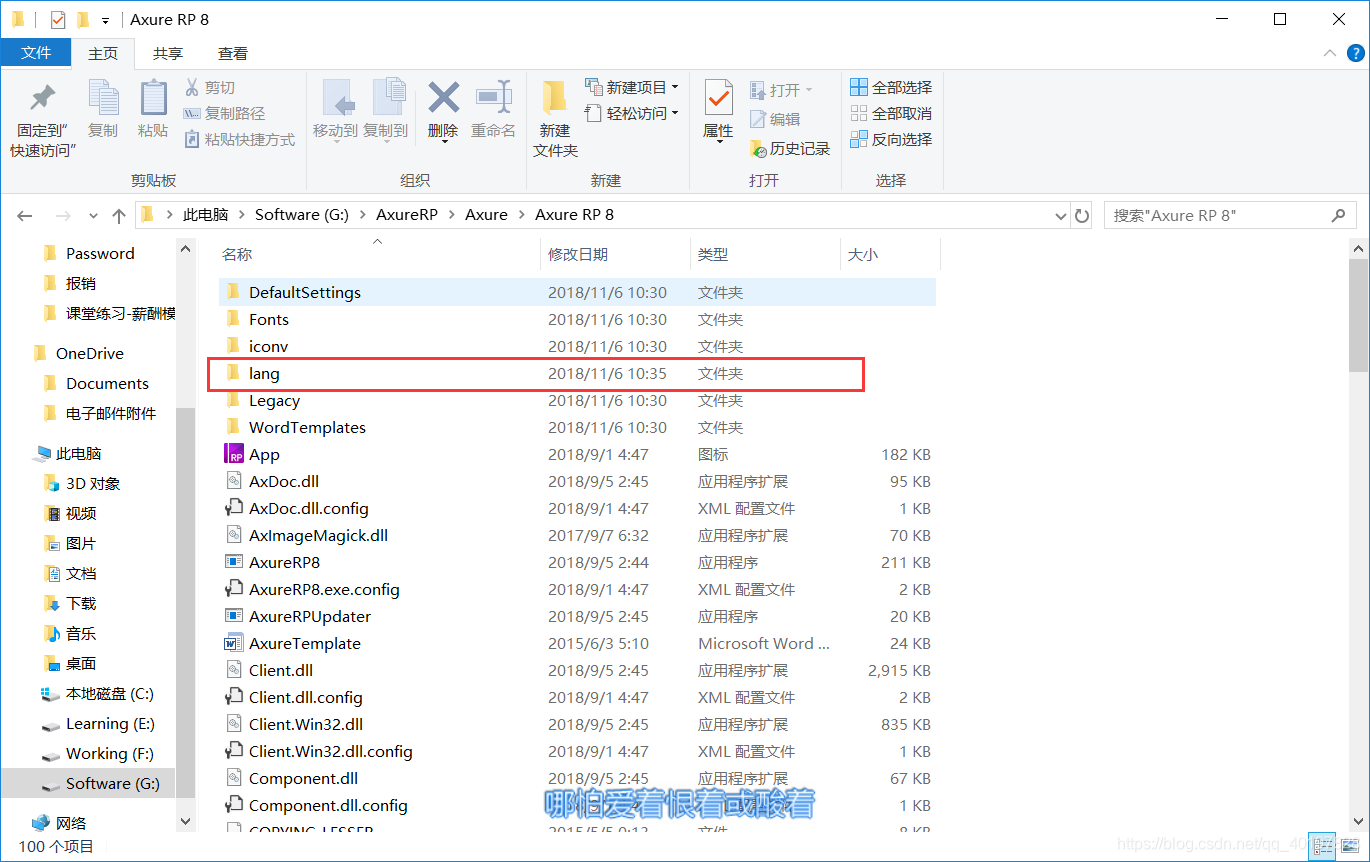Viewport: 1370px width, 862px height.
Task: Open the Easy access (轻松访问) dropdown
Action: [632, 114]
